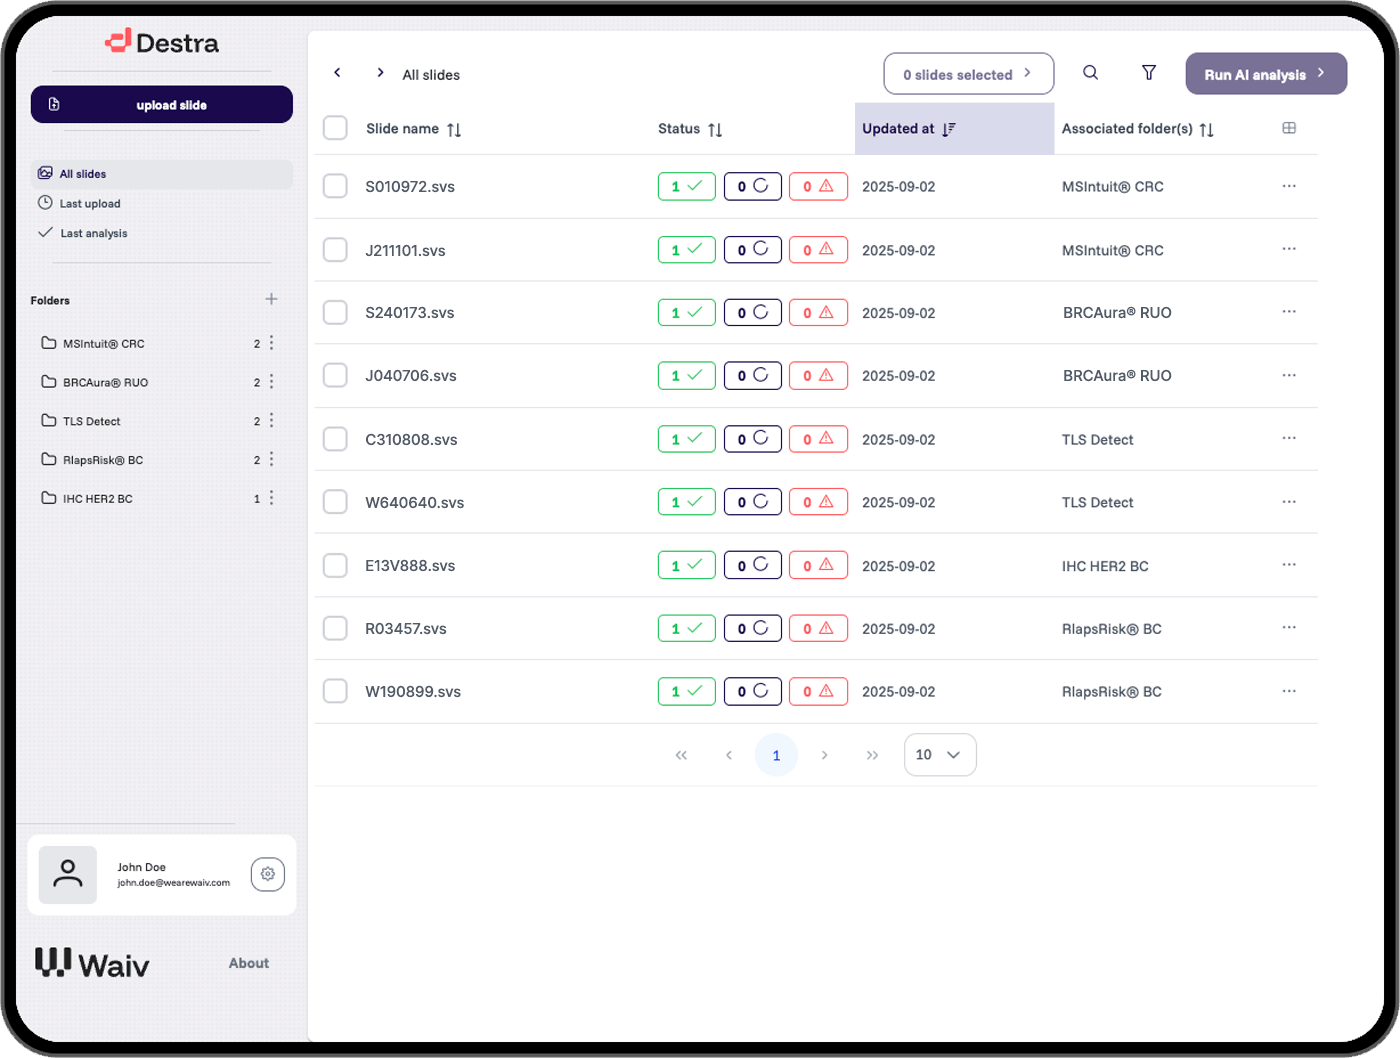Click the upload slide button

(160, 104)
